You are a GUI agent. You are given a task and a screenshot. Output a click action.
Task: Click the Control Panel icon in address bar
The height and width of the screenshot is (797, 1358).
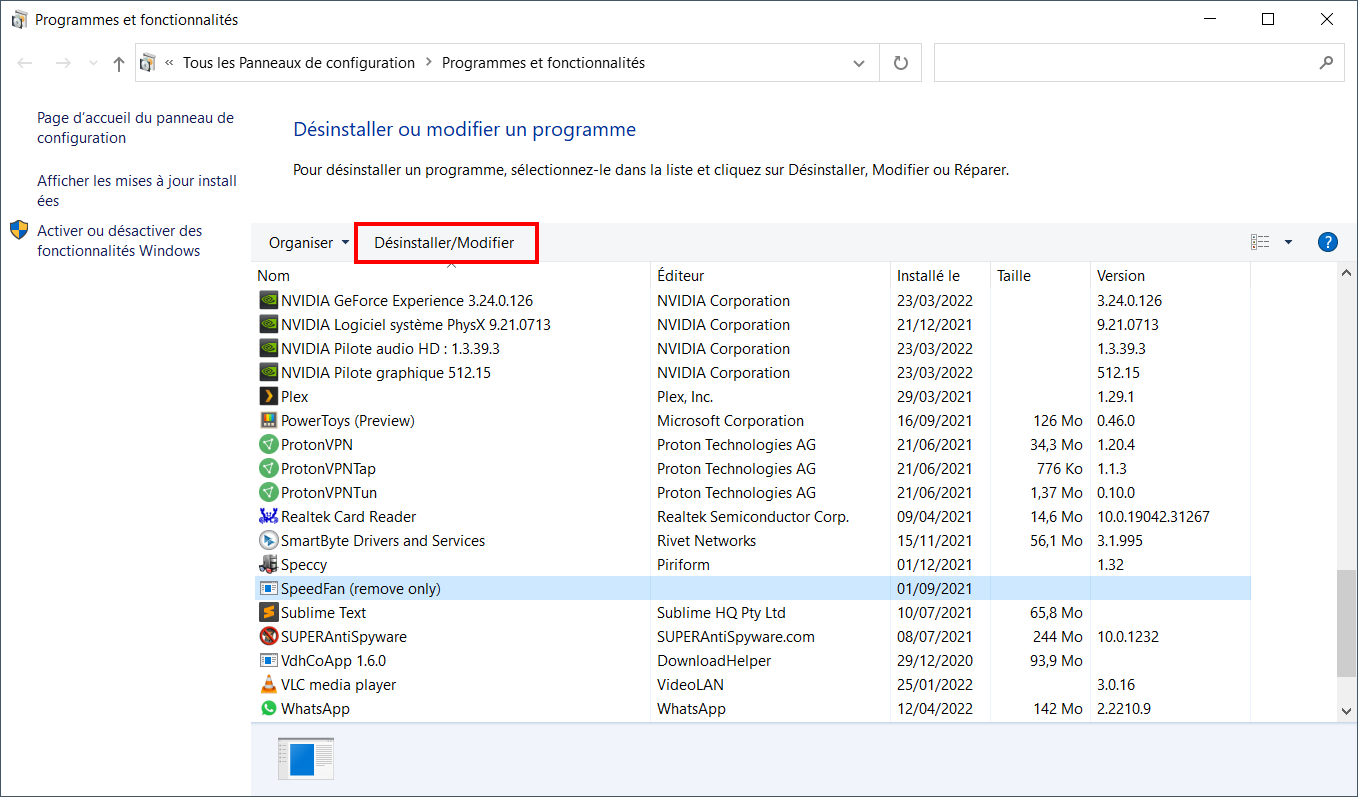click(x=148, y=63)
